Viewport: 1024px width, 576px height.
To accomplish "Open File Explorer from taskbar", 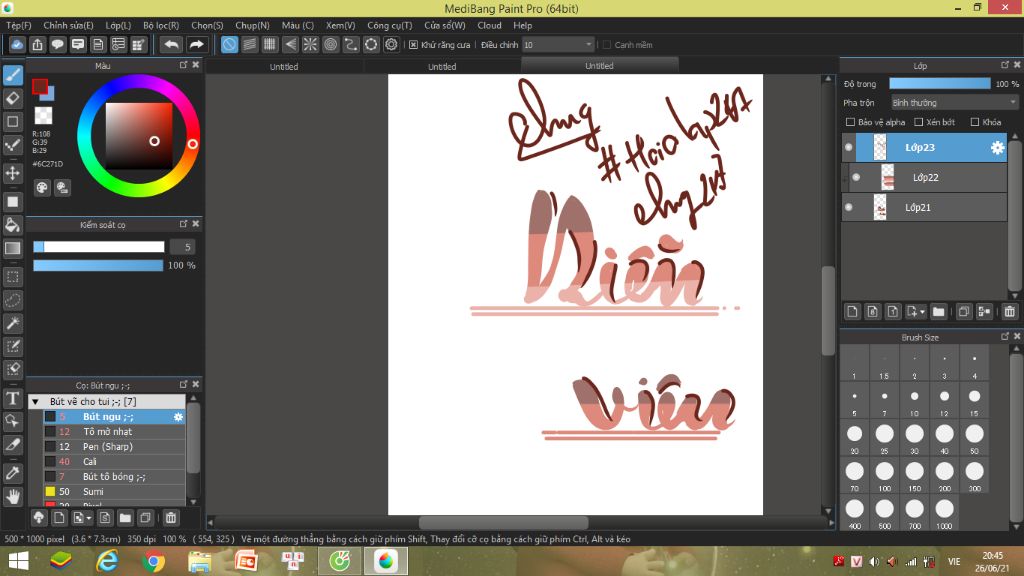I will [x=200, y=561].
